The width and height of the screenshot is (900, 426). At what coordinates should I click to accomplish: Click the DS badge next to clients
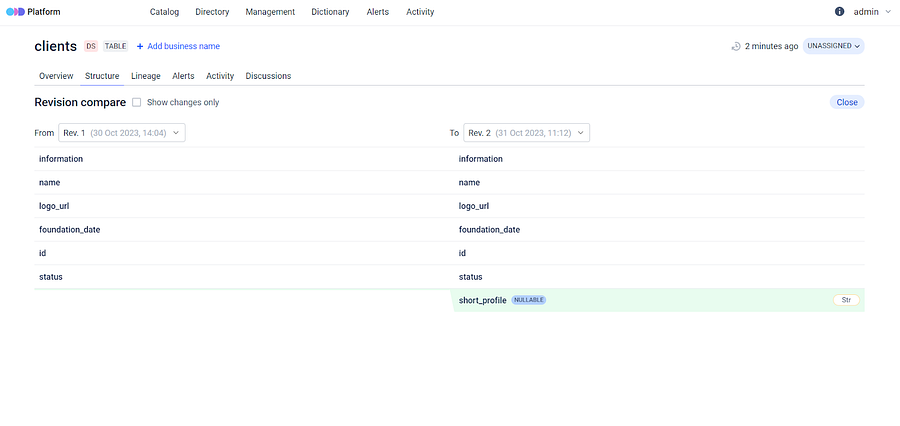[91, 47]
